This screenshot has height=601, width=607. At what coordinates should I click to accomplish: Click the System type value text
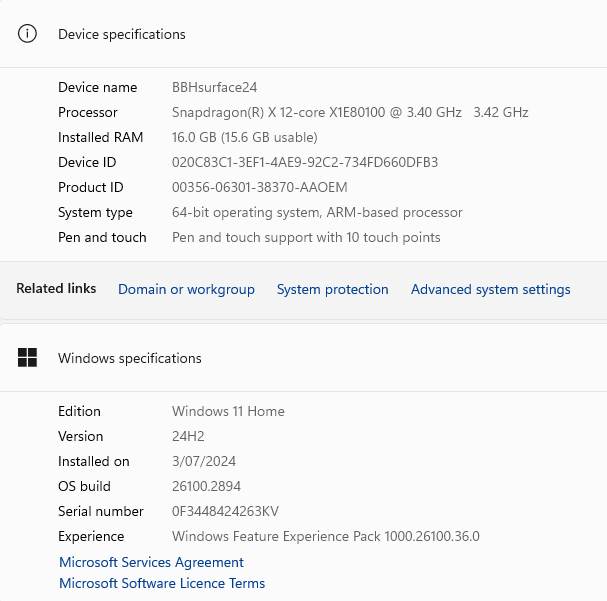317,212
